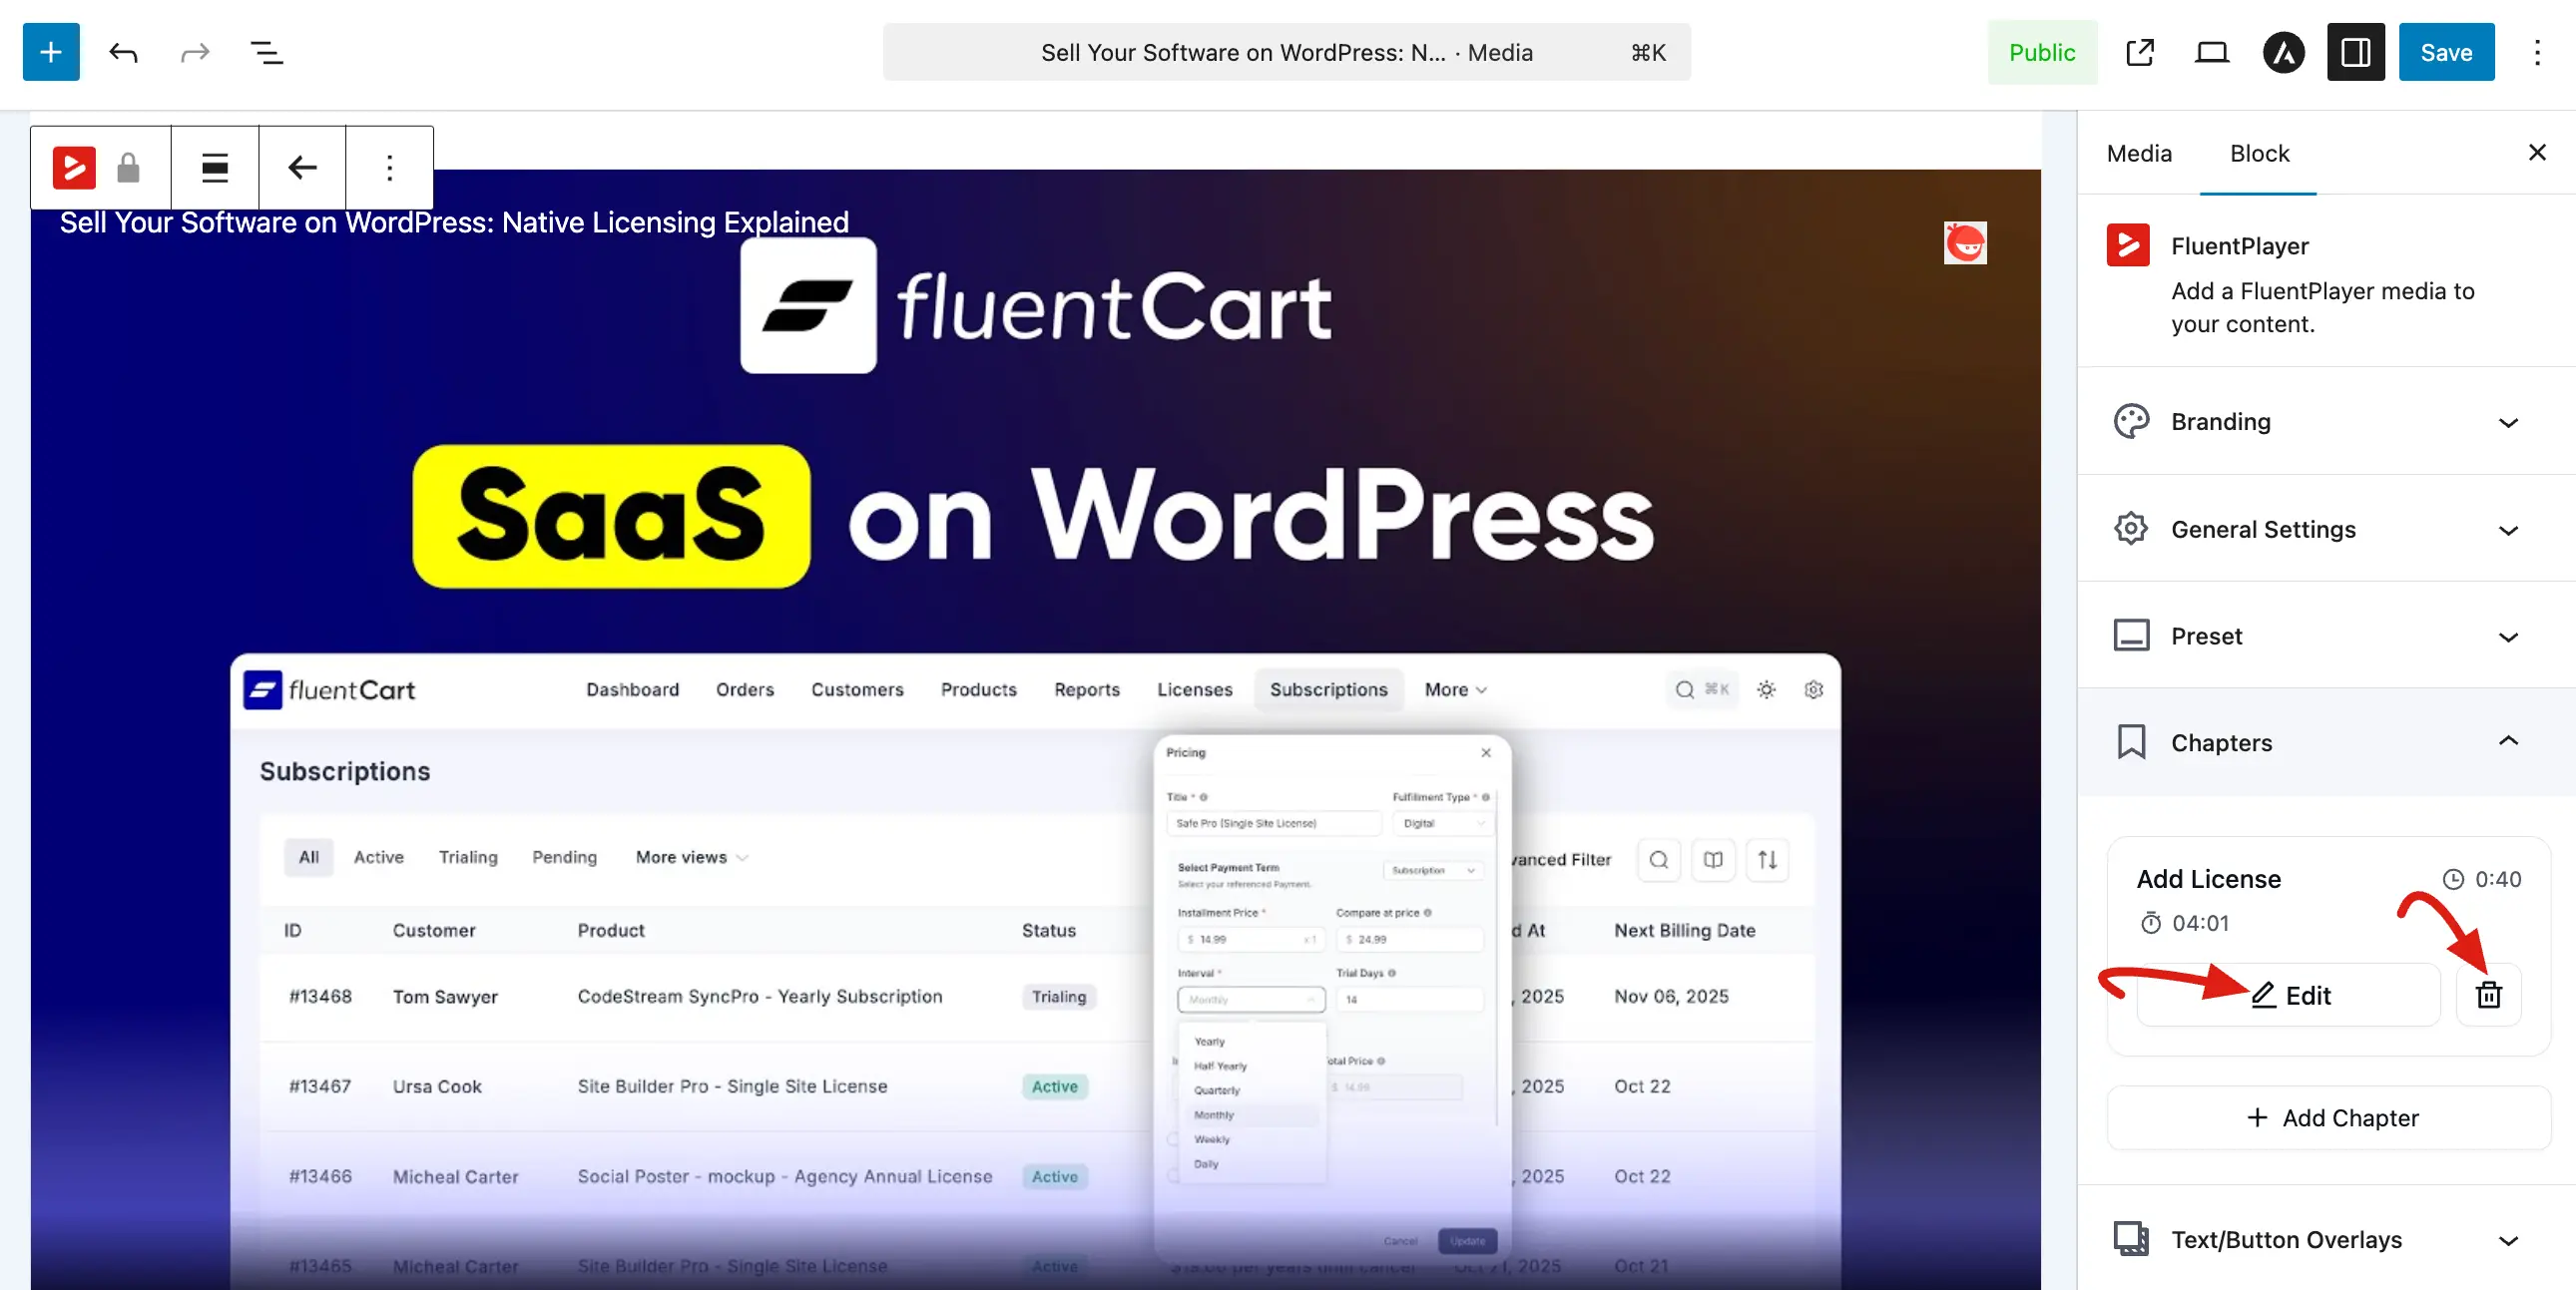The width and height of the screenshot is (2576, 1290).
Task: Change the block alignment
Action: point(215,167)
